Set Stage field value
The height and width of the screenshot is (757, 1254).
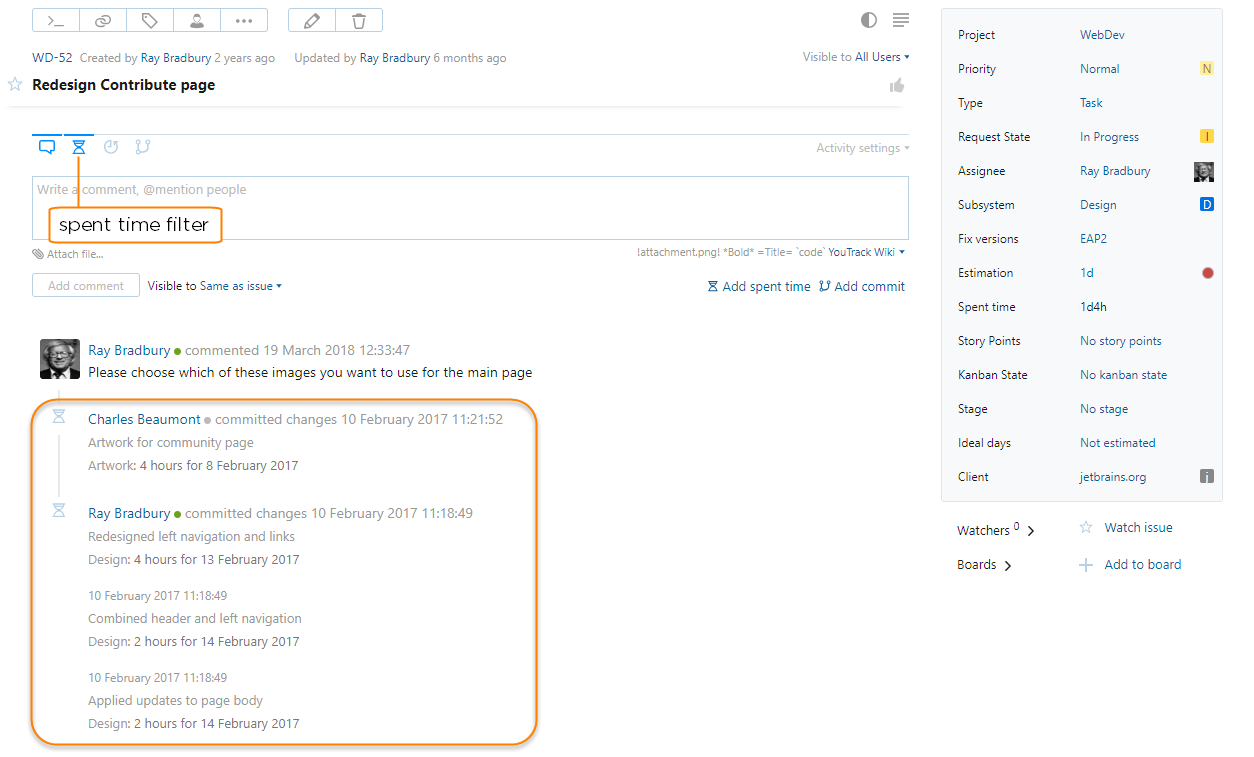1104,409
